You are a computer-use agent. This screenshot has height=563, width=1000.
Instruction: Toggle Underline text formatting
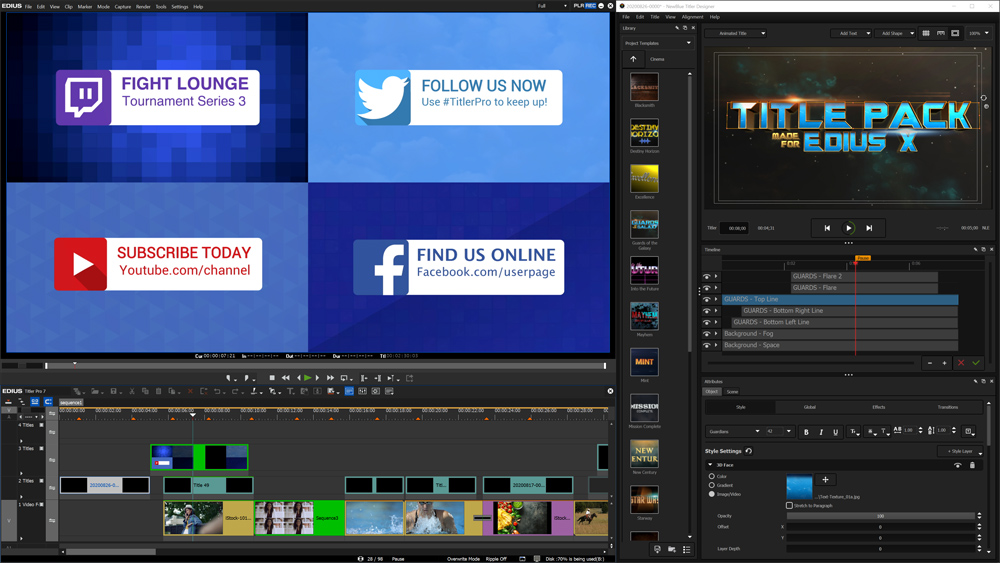point(835,432)
